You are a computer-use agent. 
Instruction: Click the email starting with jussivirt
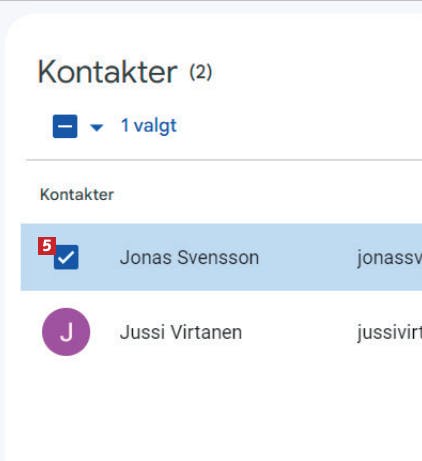[x=389, y=332]
